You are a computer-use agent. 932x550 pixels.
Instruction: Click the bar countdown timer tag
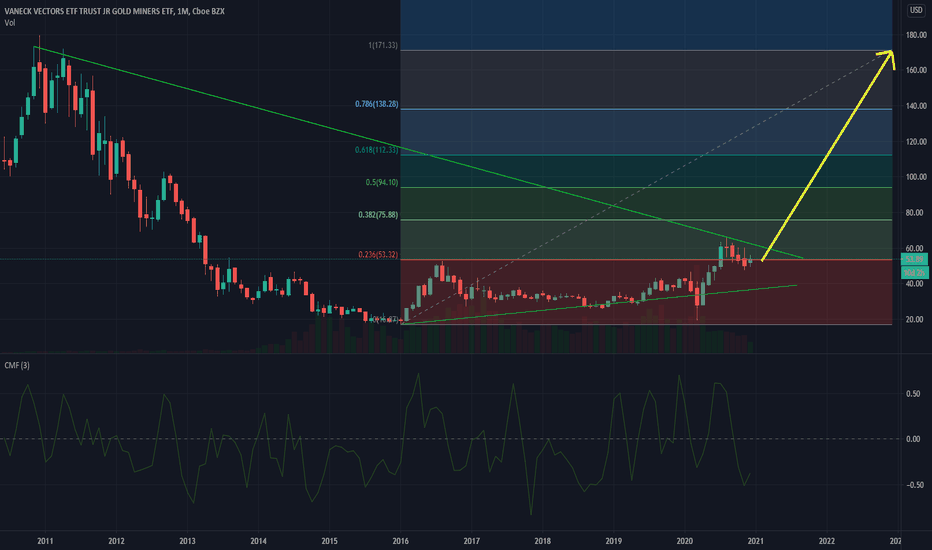[x=914, y=272]
